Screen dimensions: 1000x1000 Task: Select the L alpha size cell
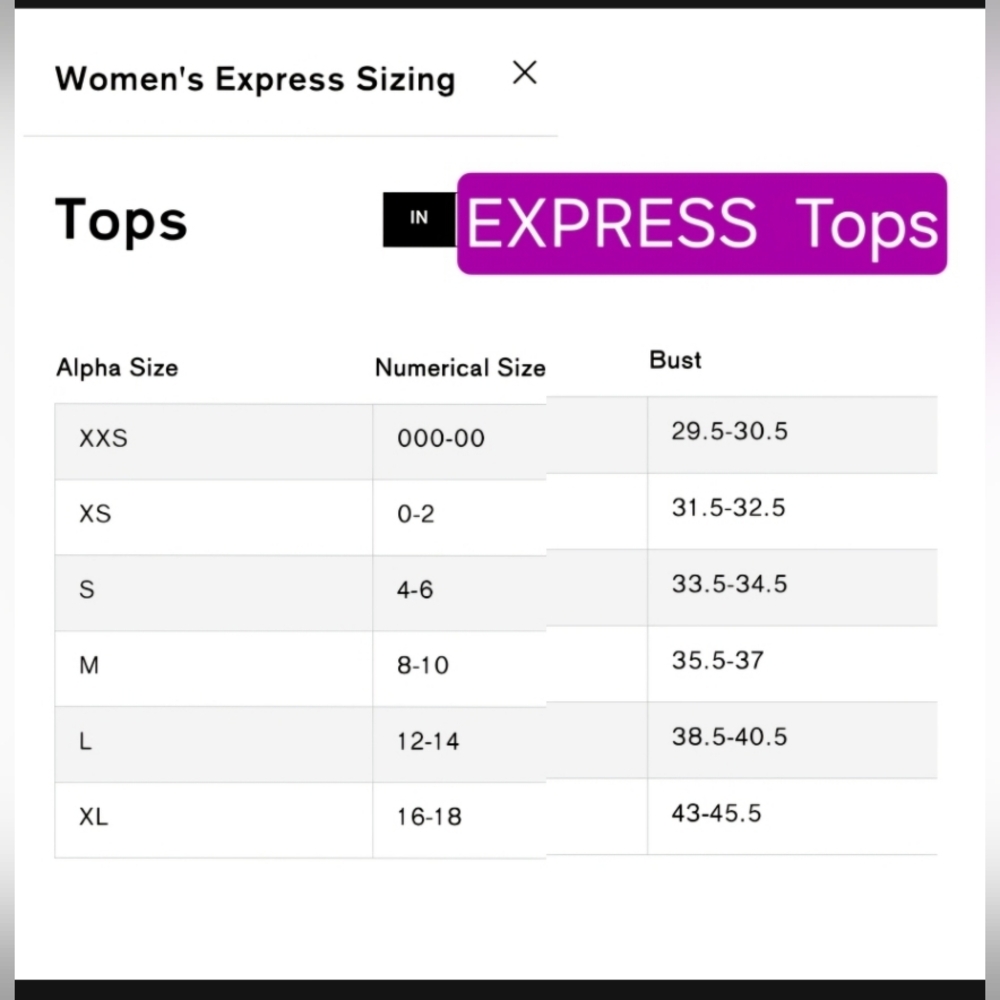[214, 742]
